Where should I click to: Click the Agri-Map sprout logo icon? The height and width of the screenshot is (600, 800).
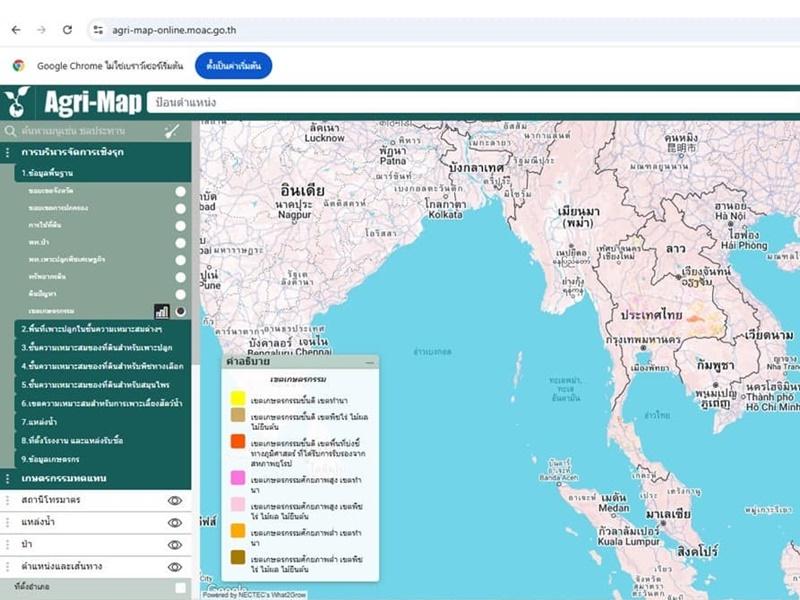pyautogui.click(x=17, y=101)
